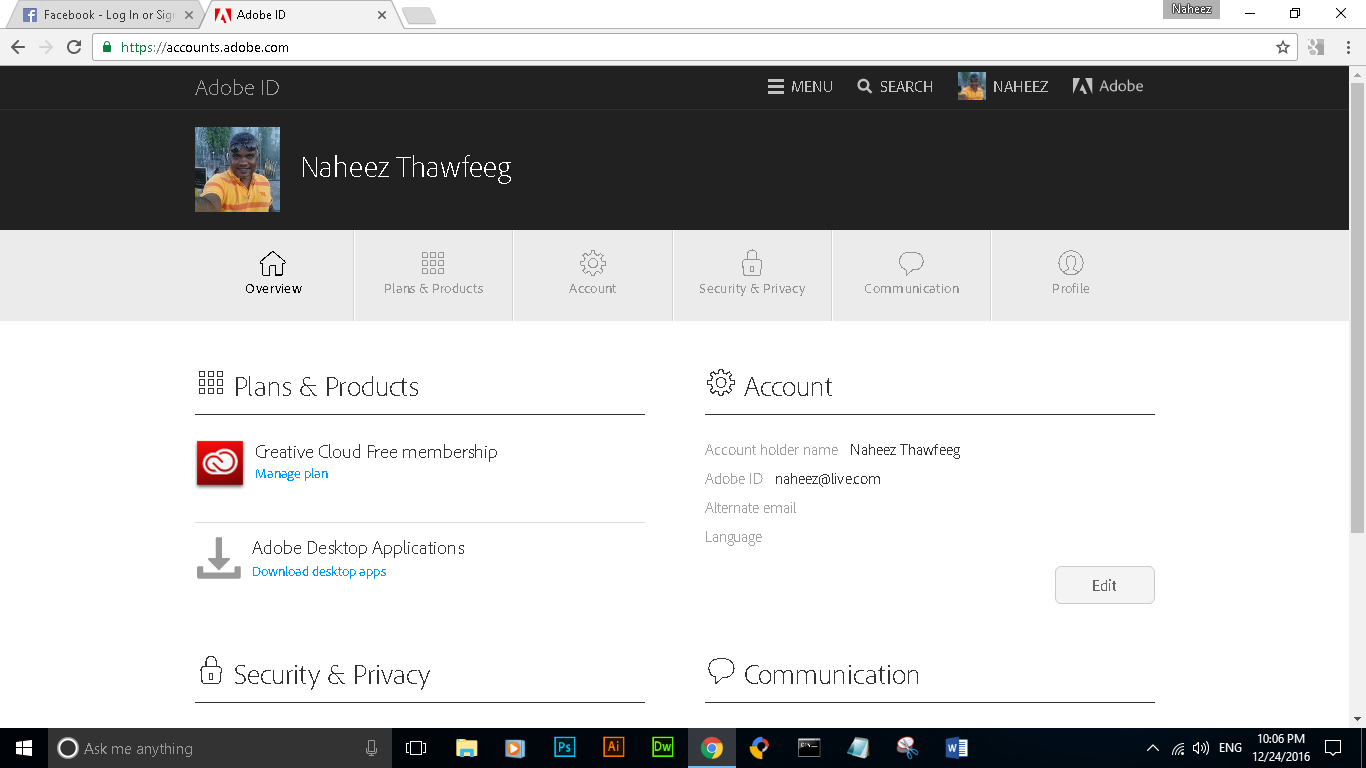
Task: Close the Adobe ID browser tab
Action: coord(382,15)
